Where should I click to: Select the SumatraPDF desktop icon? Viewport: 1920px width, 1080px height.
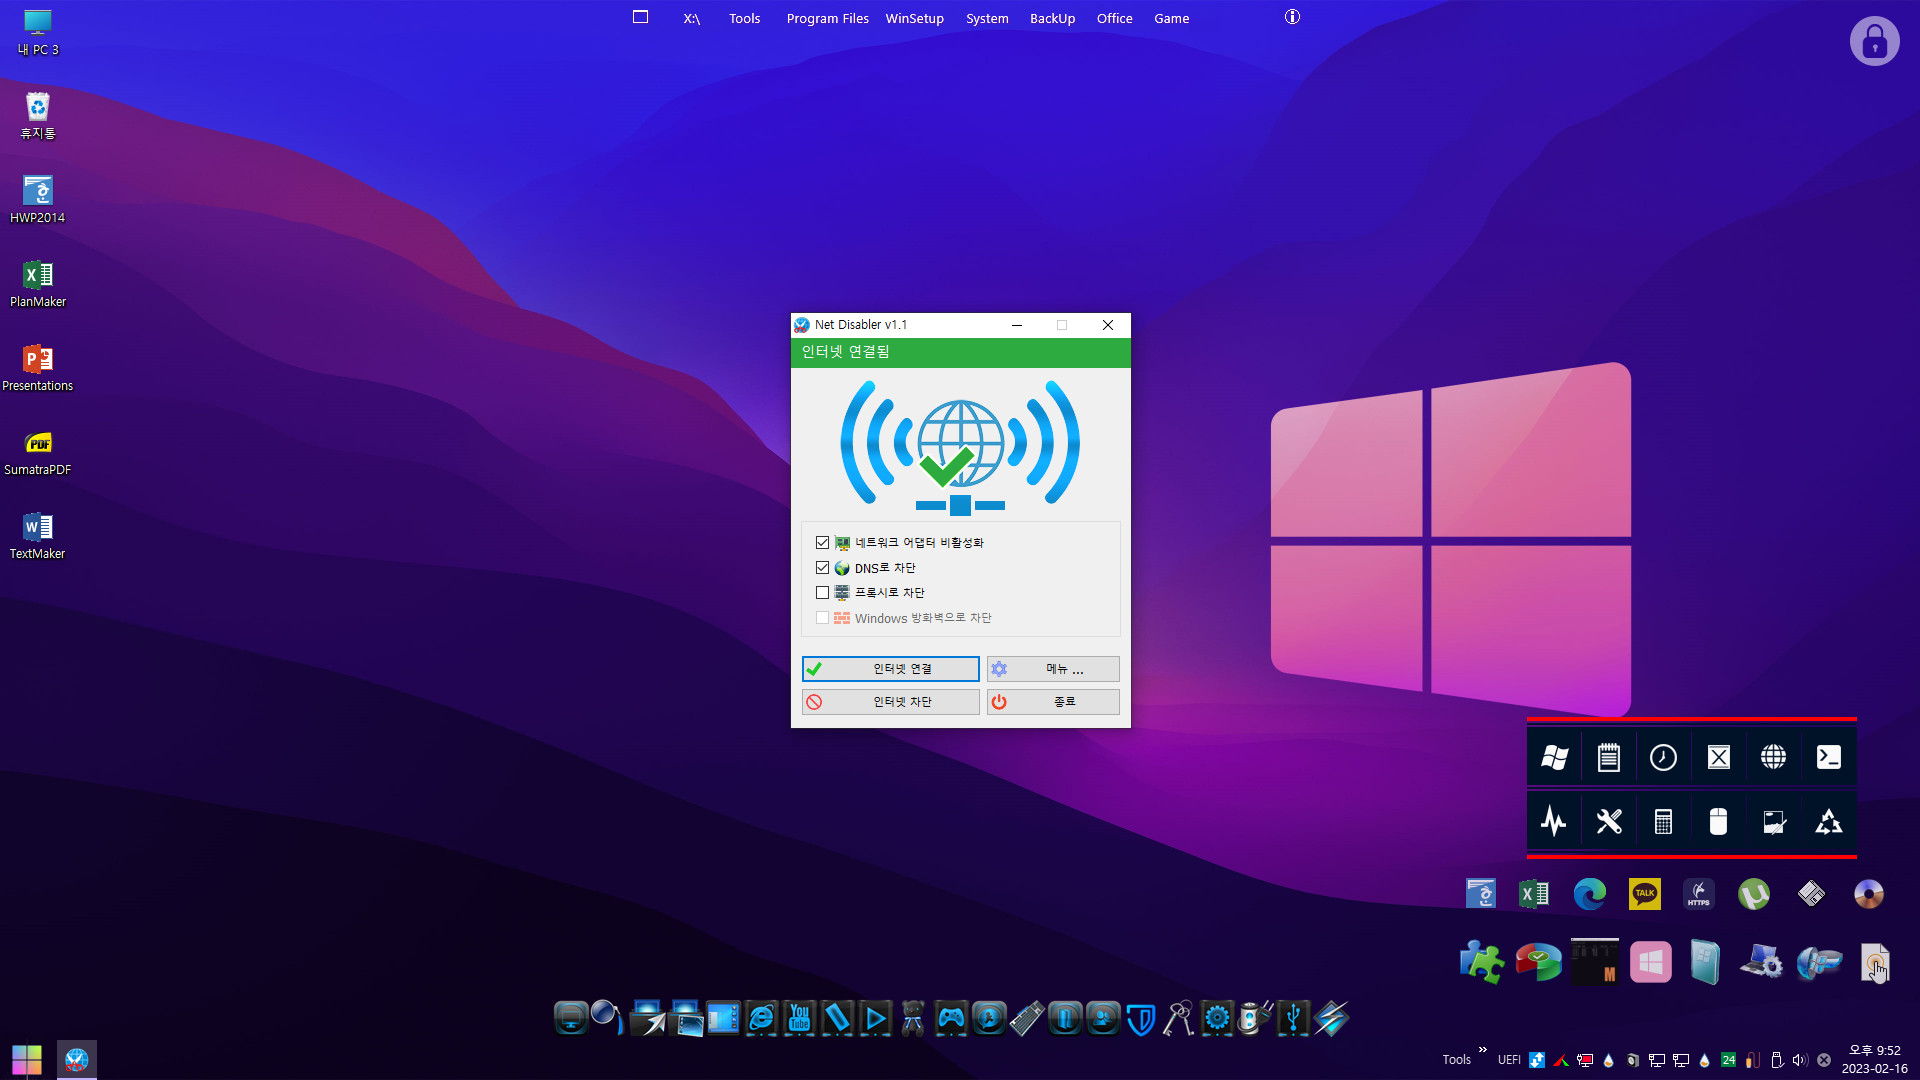38,452
